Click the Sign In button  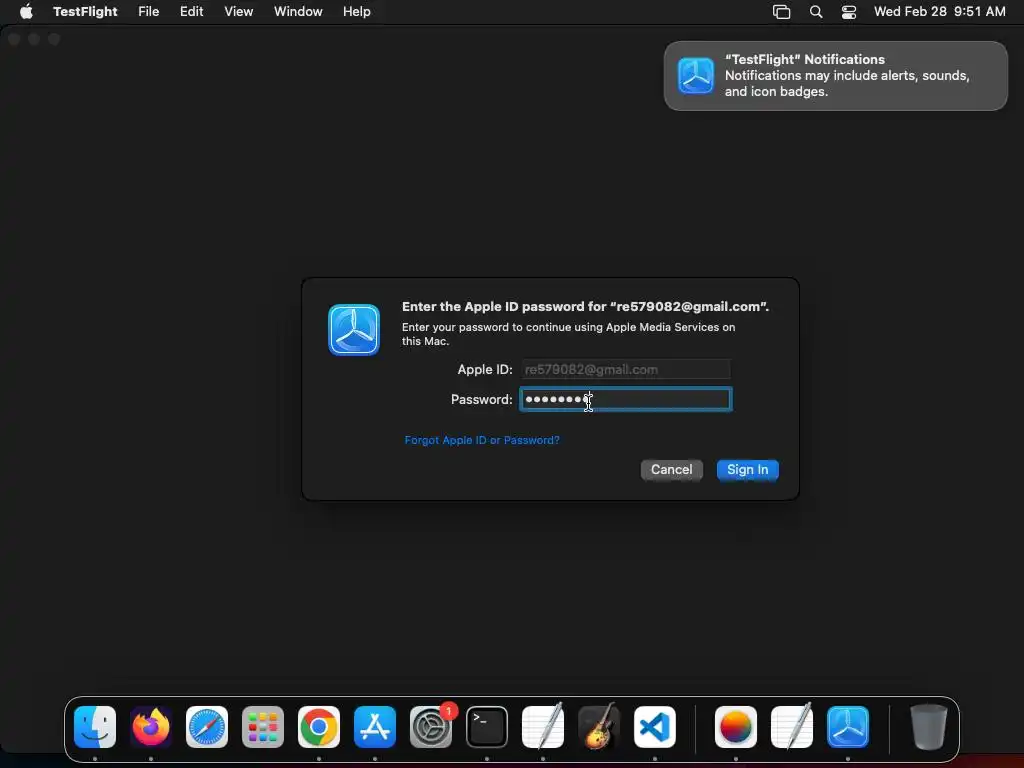pos(748,470)
